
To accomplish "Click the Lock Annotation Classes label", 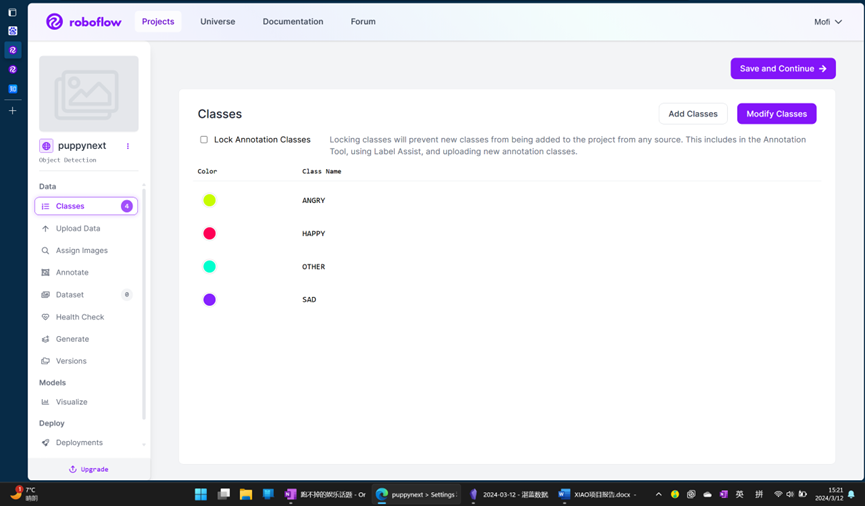I will coord(262,140).
